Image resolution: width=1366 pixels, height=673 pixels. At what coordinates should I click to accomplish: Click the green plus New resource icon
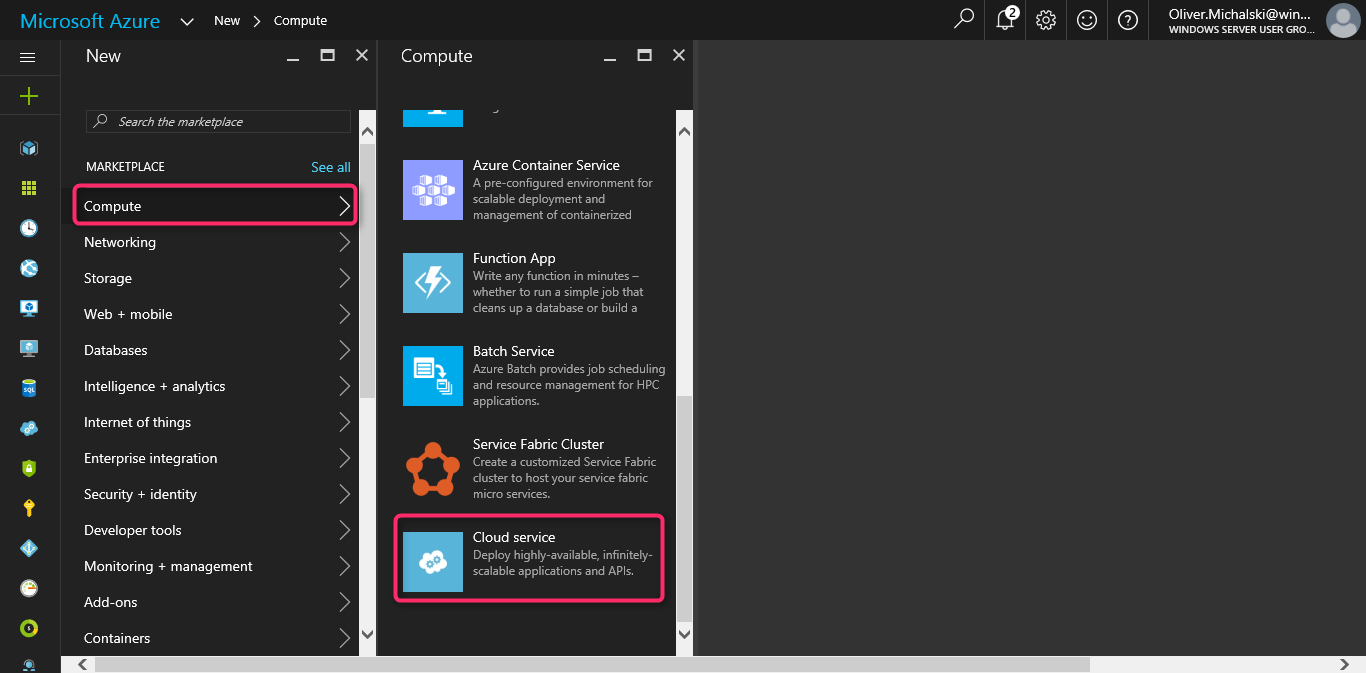[x=28, y=96]
